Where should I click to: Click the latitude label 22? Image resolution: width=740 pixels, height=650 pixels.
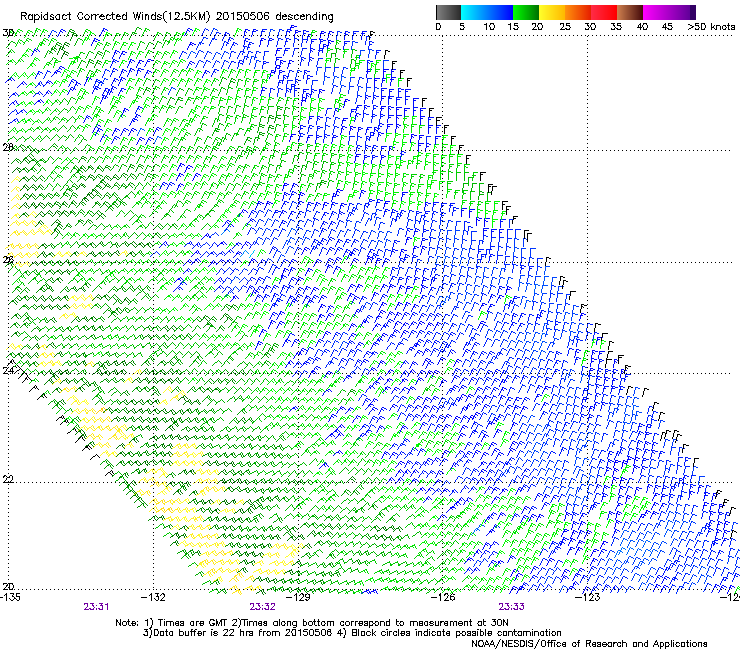8,479
